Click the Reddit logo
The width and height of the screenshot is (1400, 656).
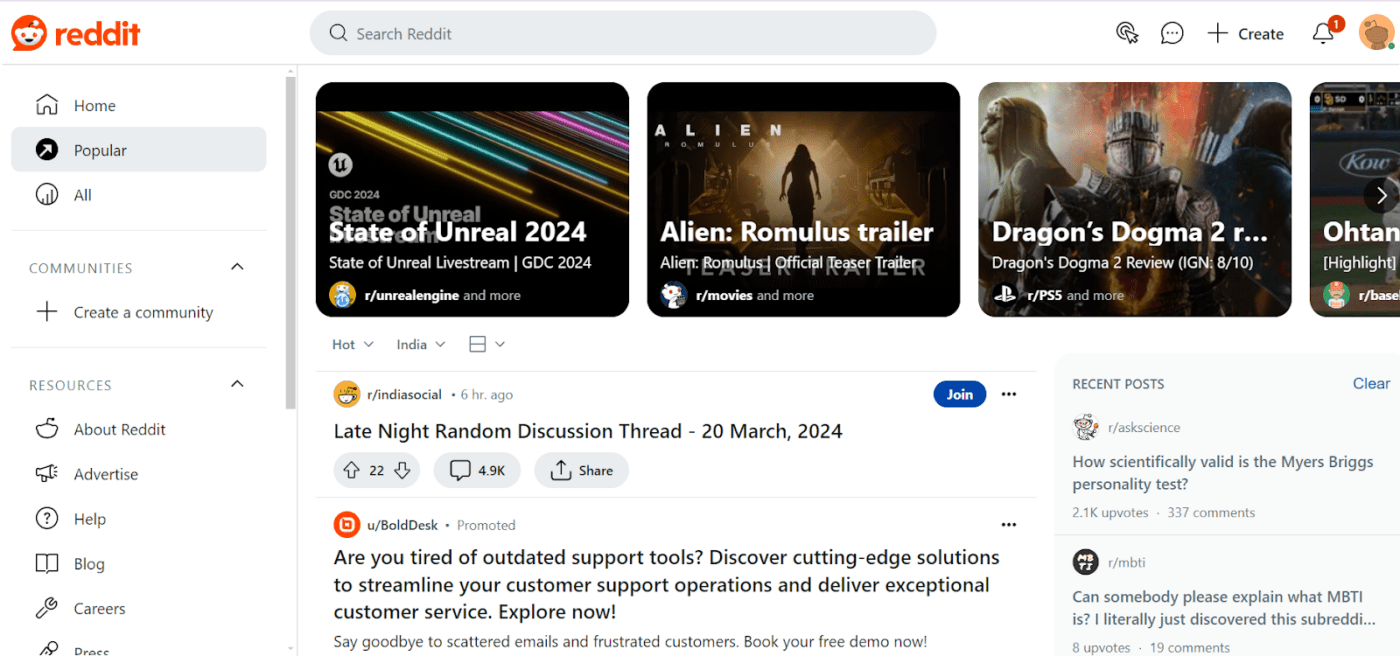[x=76, y=33]
